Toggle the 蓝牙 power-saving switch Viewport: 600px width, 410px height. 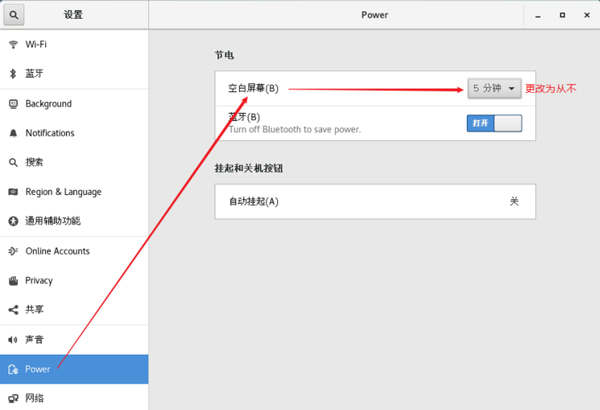494,123
